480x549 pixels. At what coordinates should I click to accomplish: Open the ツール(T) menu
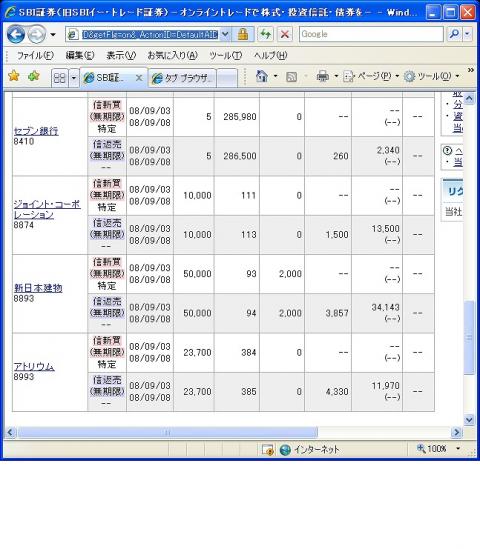(225, 55)
